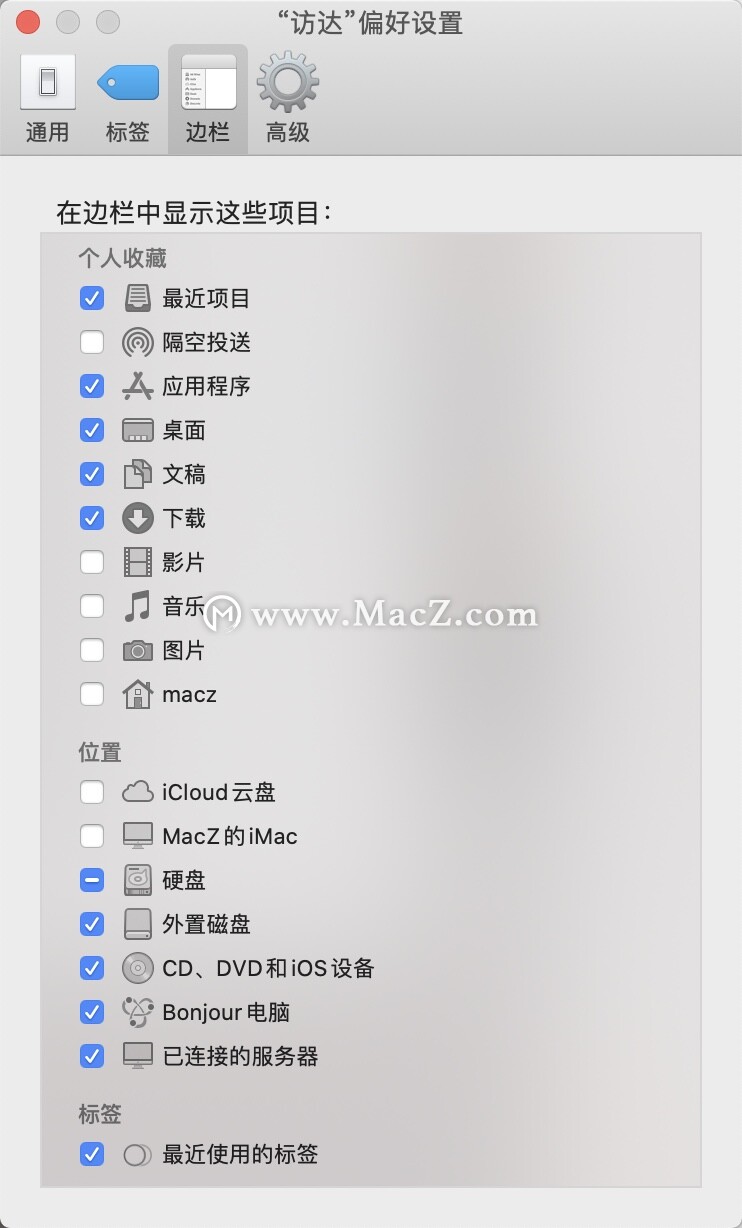
Task: Click the macz home folder icon
Action: point(138,694)
